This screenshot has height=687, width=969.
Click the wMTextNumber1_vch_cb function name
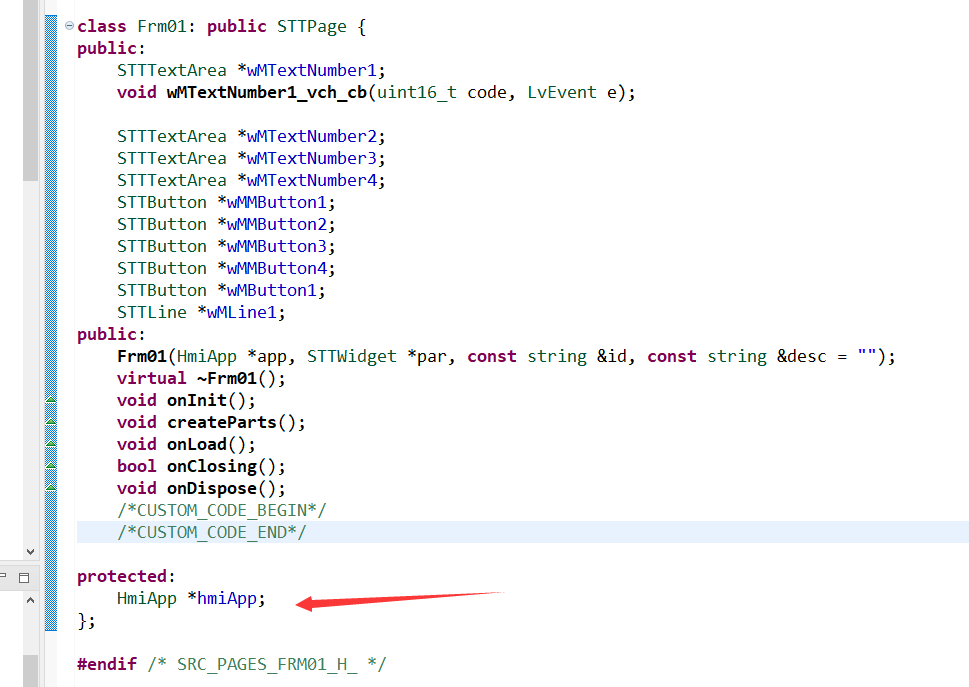(x=266, y=93)
